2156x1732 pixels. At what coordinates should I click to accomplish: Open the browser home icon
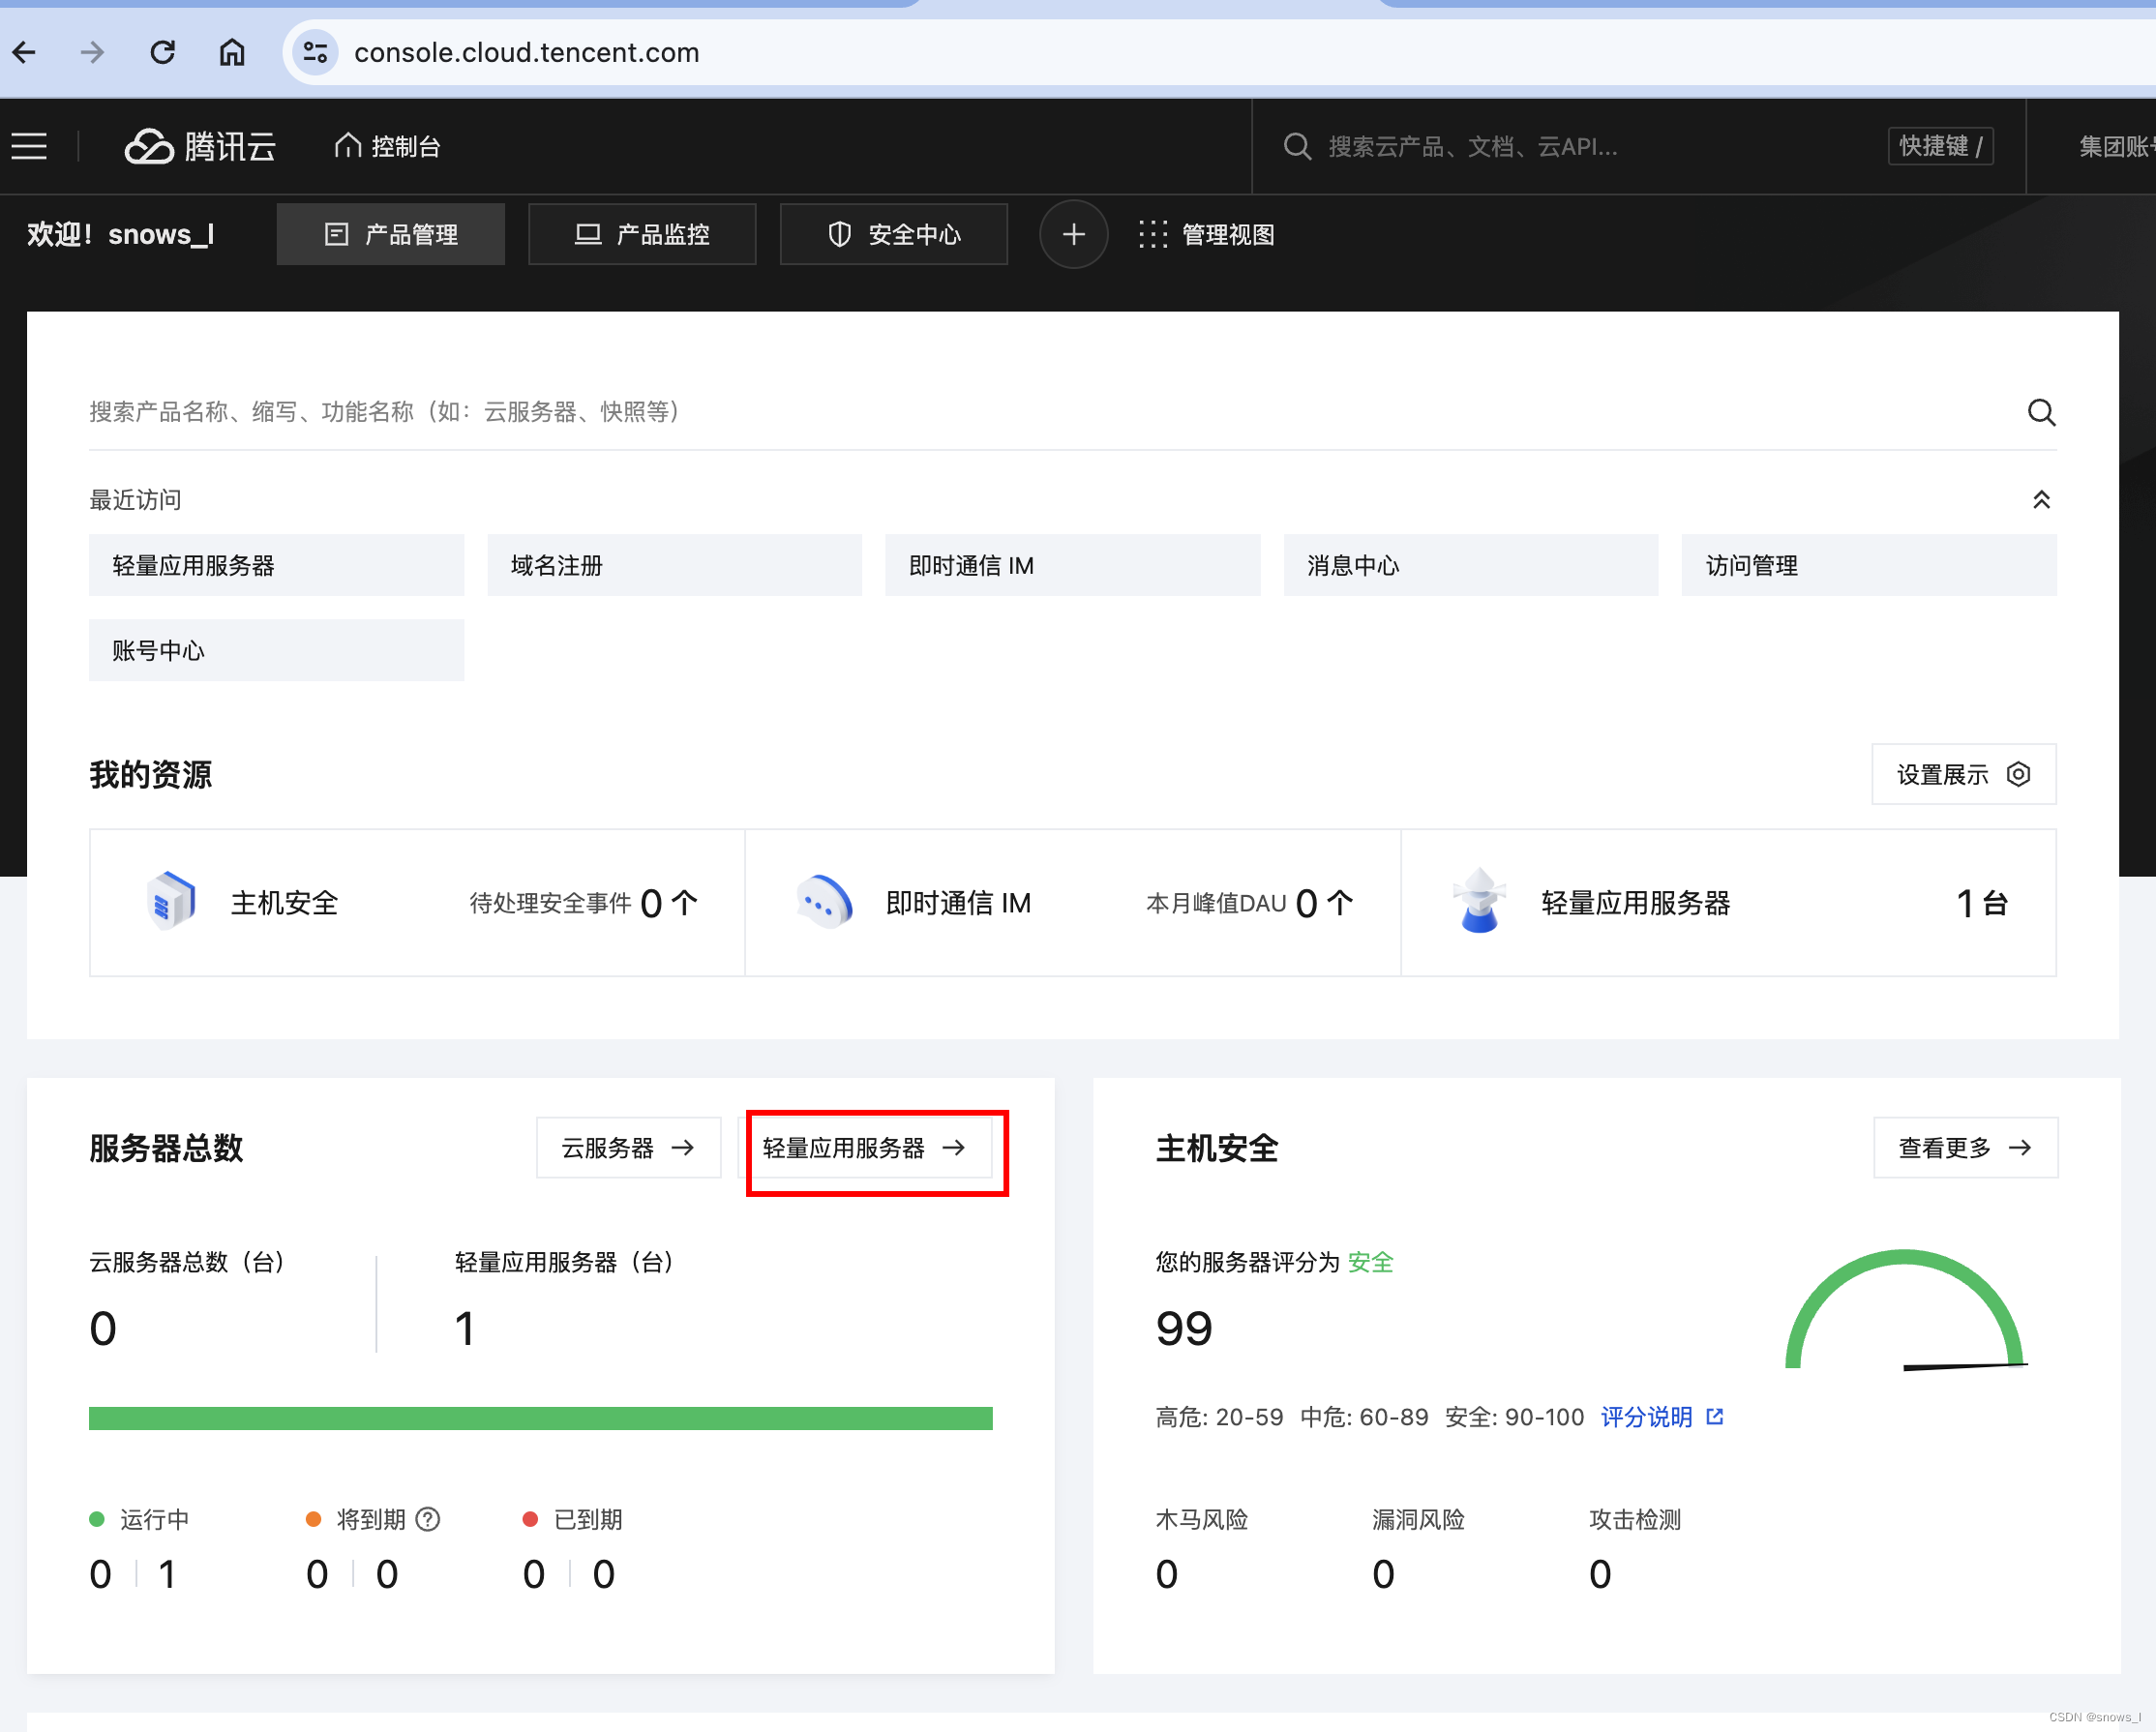(x=232, y=52)
